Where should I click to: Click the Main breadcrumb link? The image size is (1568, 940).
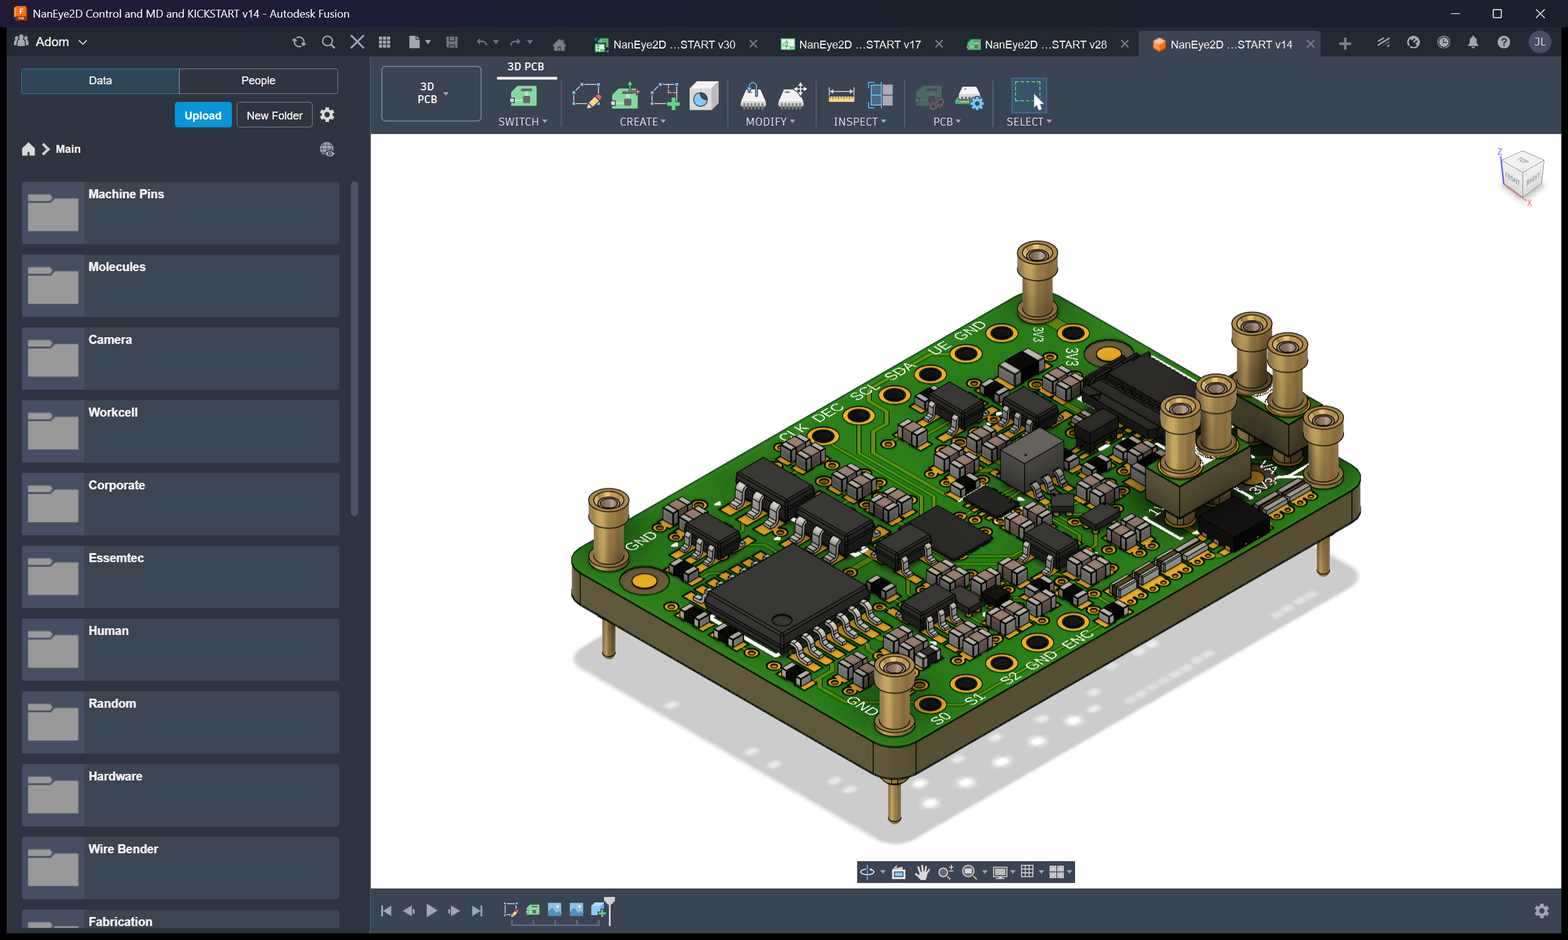68,149
